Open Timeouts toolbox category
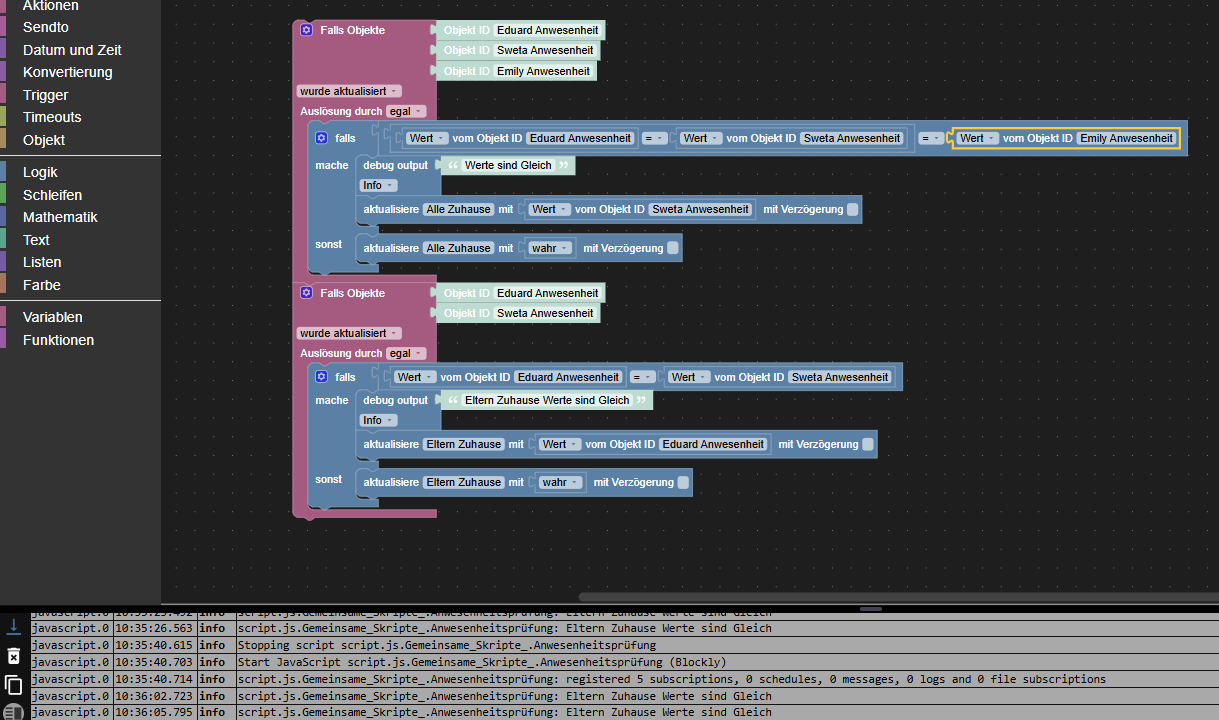This screenshot has height=720, width=1219. 52,117
